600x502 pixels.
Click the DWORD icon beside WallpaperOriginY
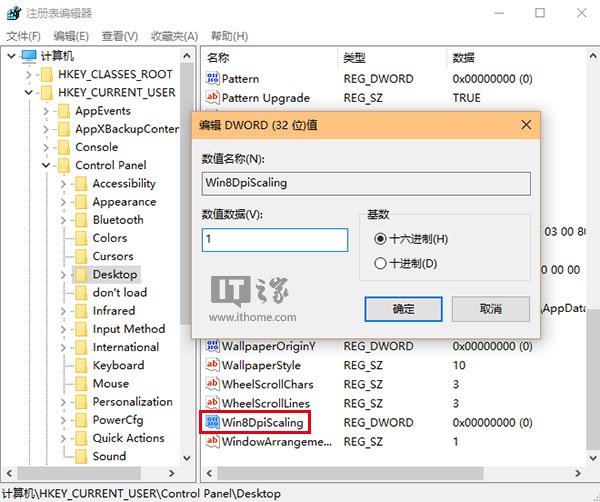(x=212, y=346)
